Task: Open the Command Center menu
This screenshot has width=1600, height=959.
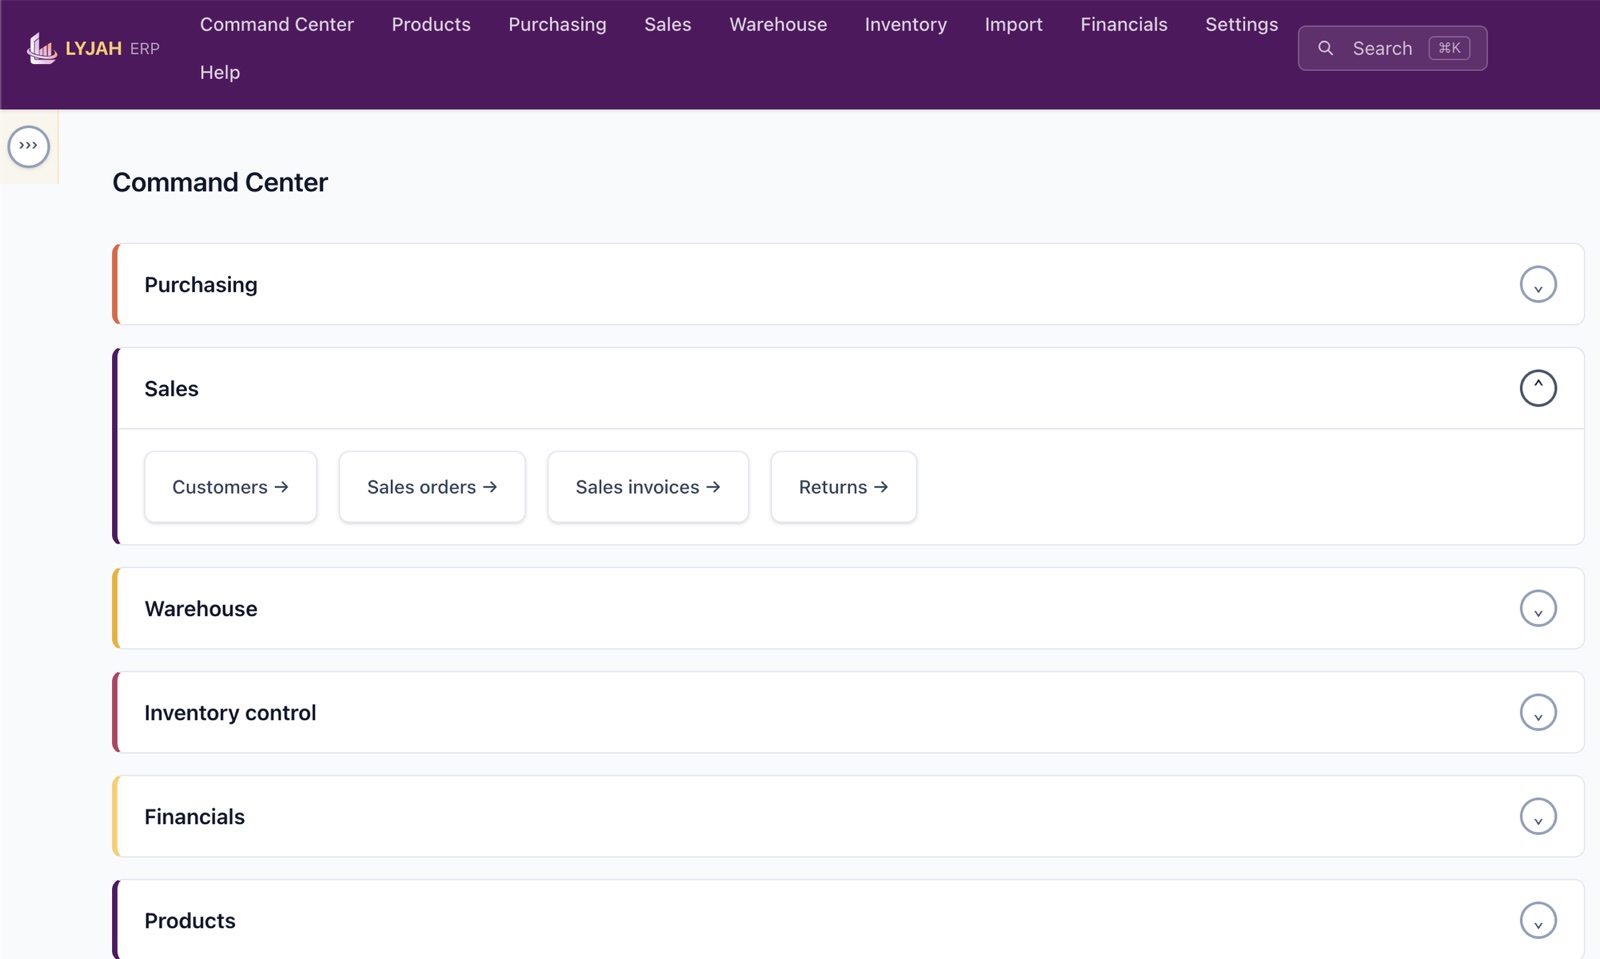Action: [x=277, y=24]
